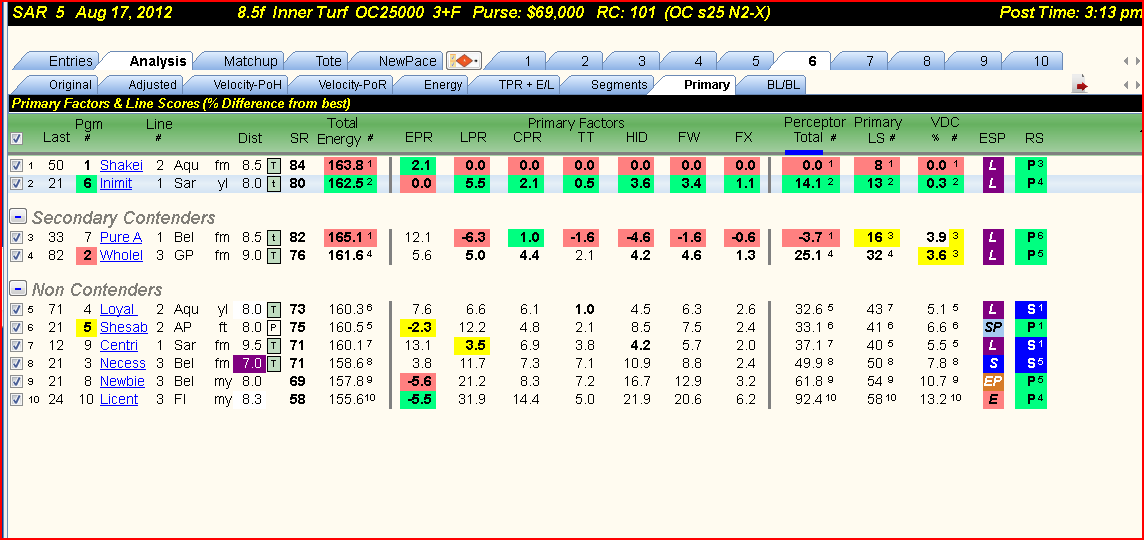Screen dimensions: 1144x540
Task: Uncheck row 10 Licent checkbox
Action: pos(16,399)
